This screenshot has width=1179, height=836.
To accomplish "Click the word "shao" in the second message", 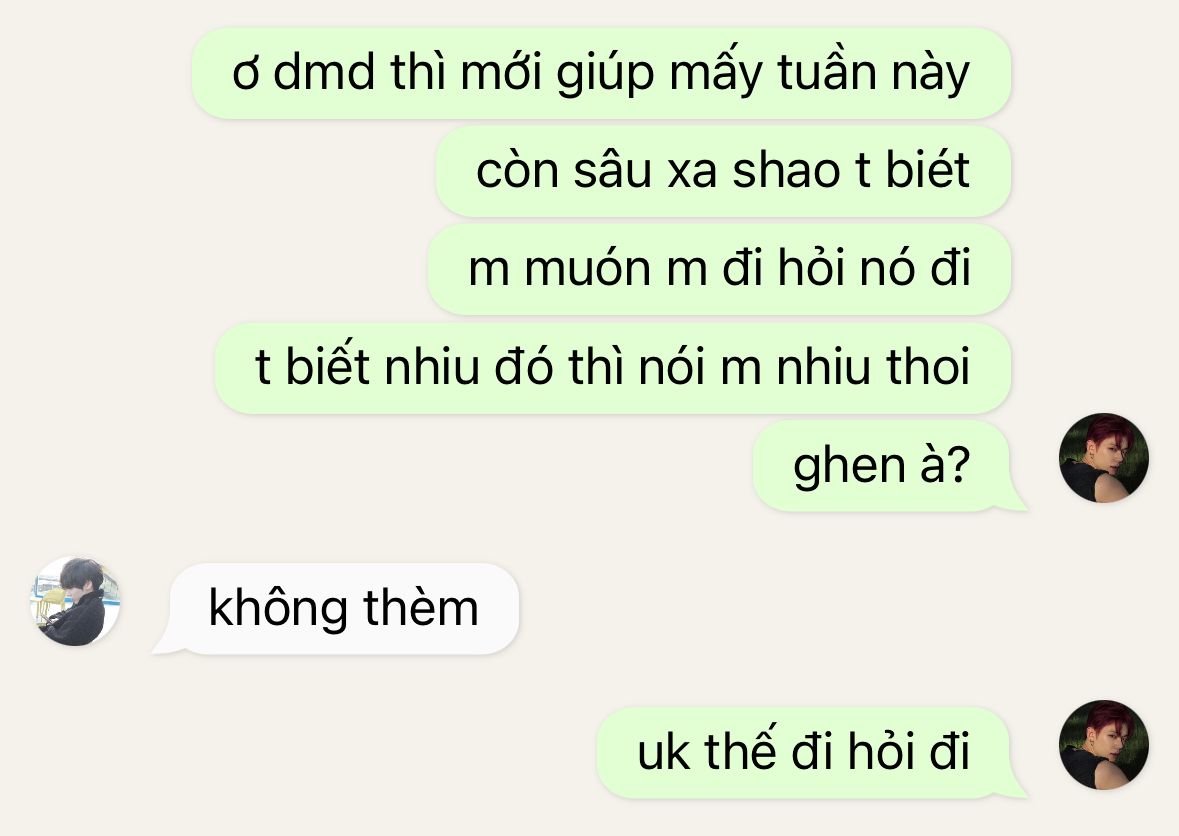I will point(786,171).
